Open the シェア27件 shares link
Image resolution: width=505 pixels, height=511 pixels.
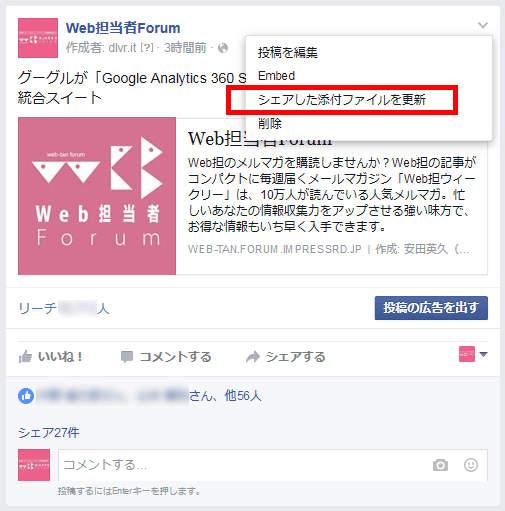point(48,433)
